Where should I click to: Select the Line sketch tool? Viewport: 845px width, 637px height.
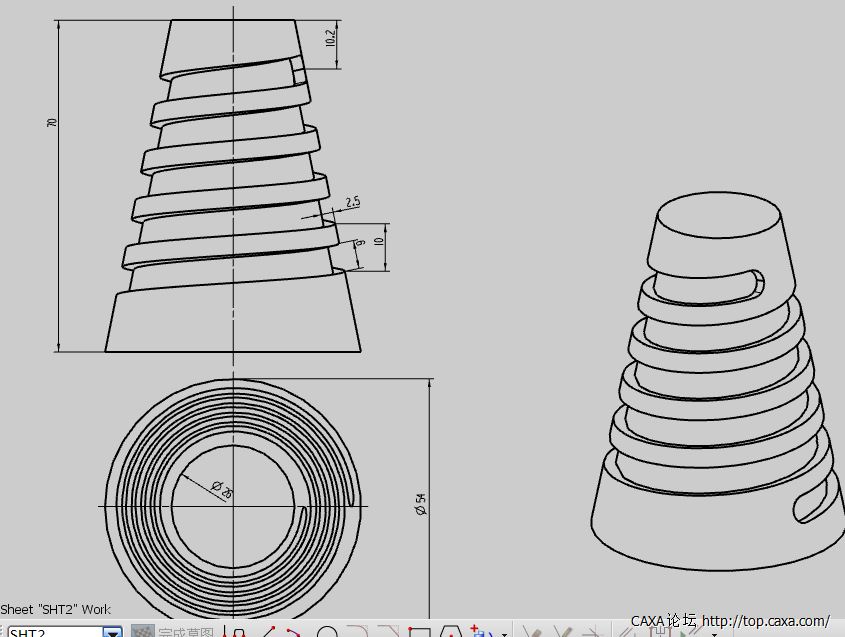268,633
